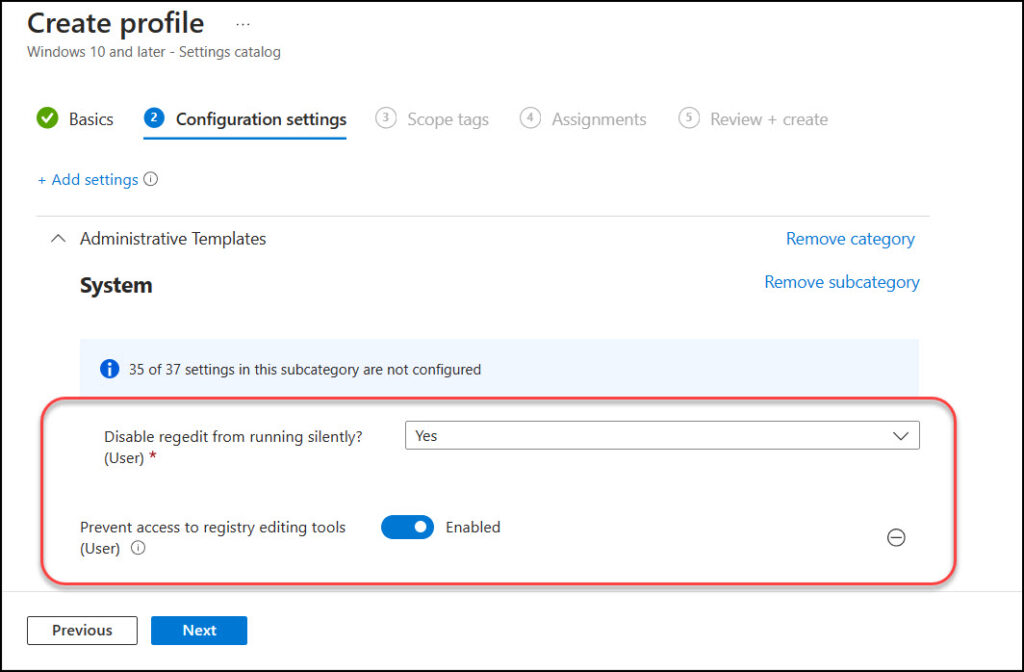
Task: Click the '35 of 37 settings' notice text
Action: click(x=305, y=370)
